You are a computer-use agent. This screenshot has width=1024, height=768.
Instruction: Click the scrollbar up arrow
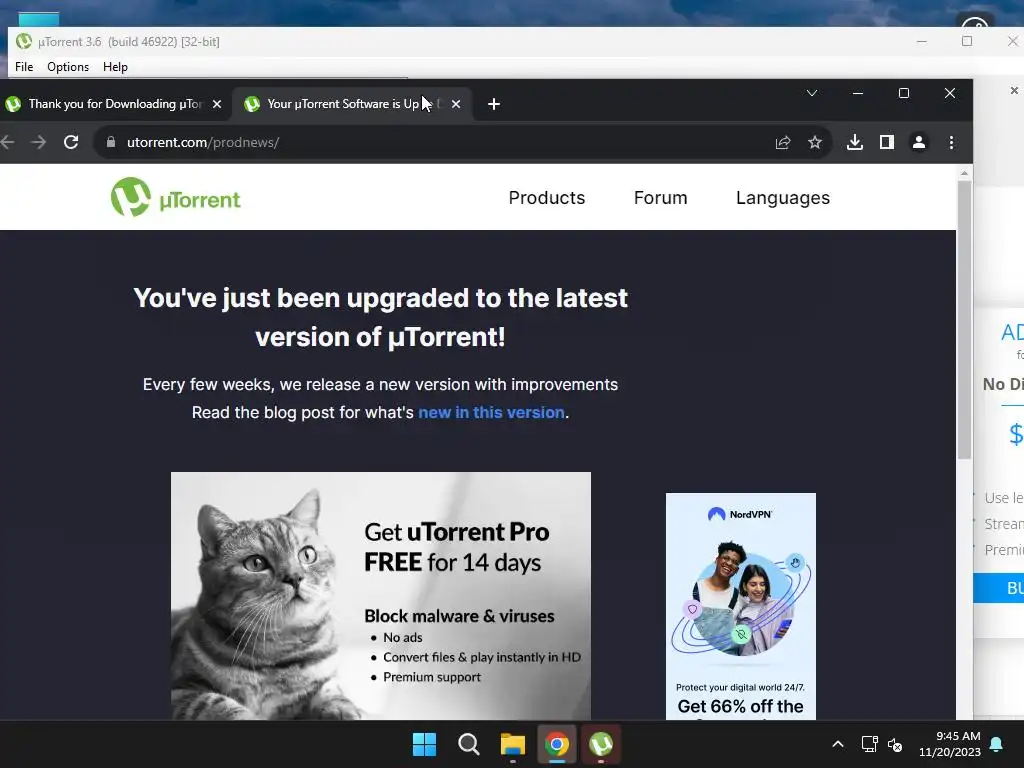click(x=964, y=173)
